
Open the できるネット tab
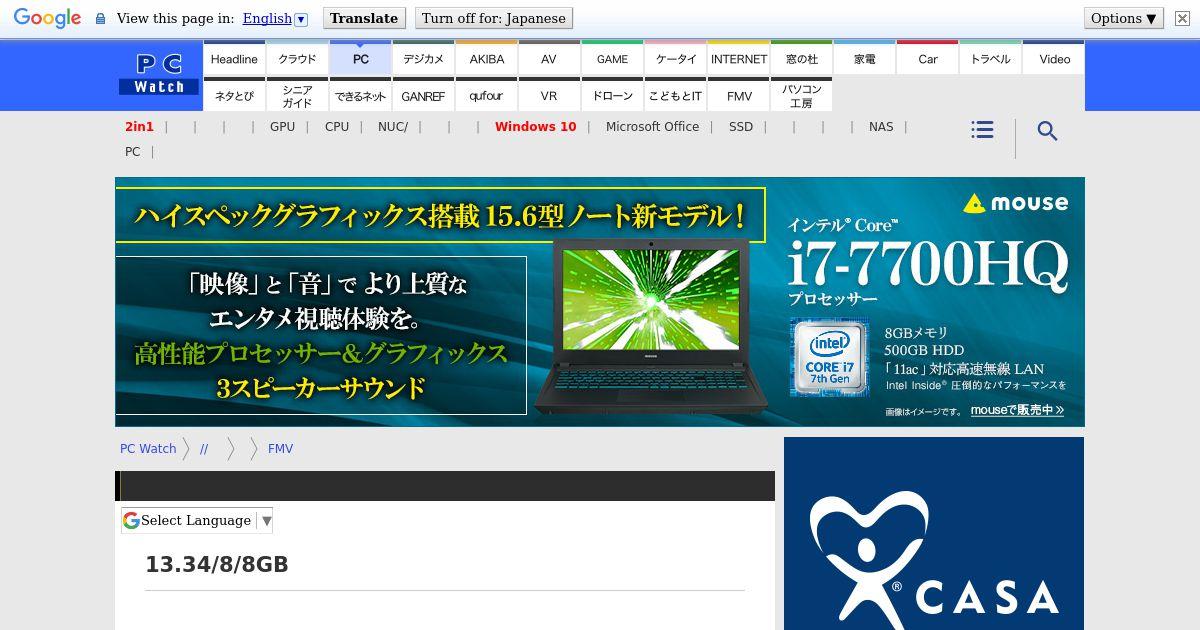point(361,95)
